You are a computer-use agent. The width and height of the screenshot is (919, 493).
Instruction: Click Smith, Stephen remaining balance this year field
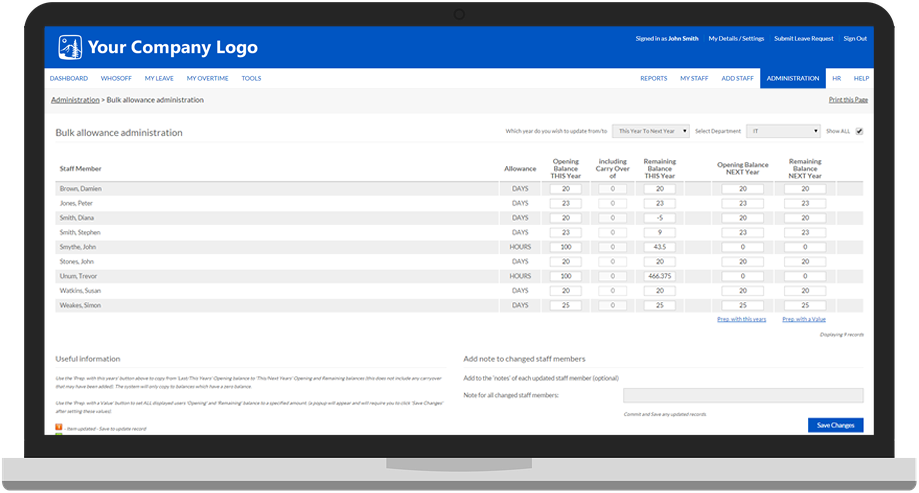(659, 233)
